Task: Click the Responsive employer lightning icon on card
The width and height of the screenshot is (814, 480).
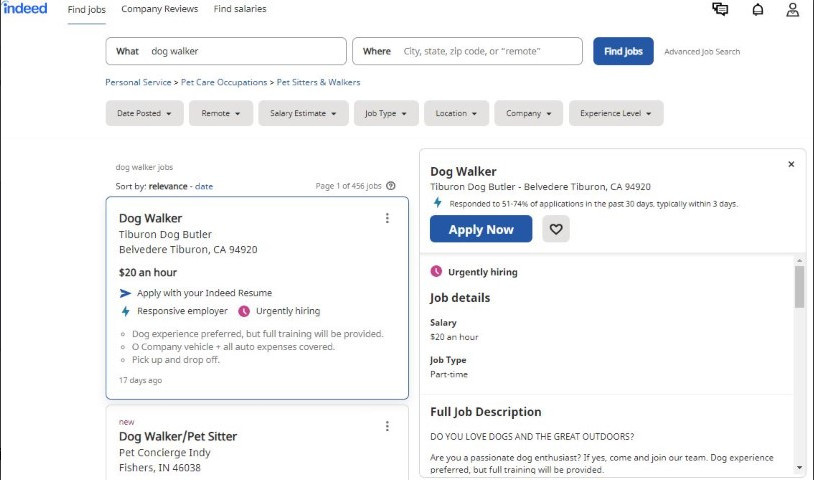Action: click(x=125, y=311)
